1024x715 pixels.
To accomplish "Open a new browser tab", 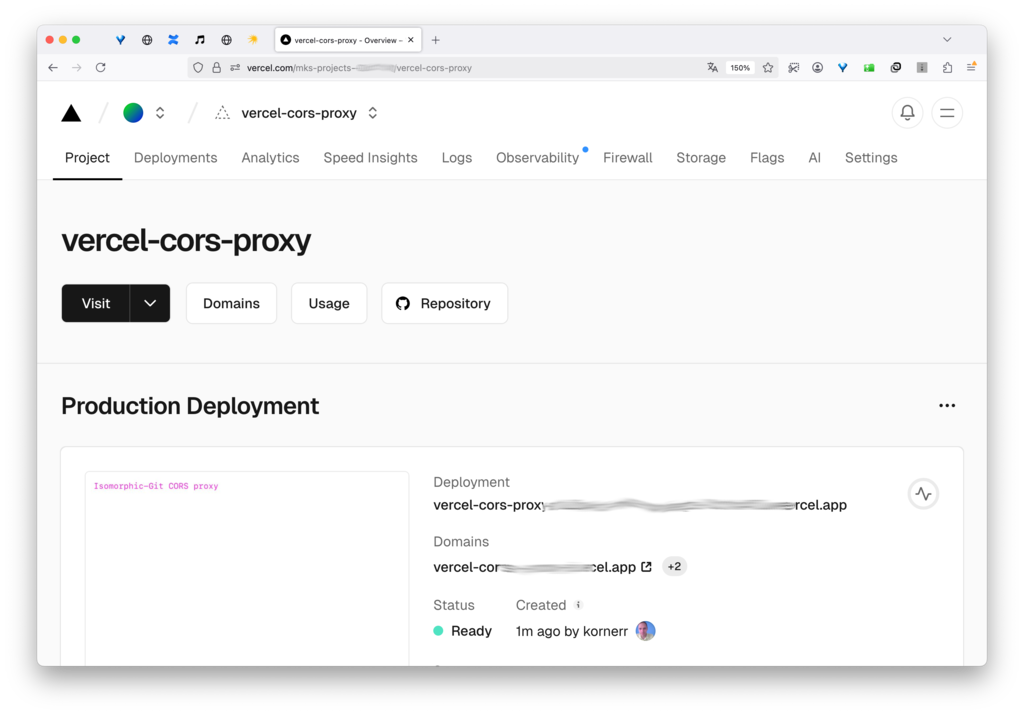I will 436,40.
